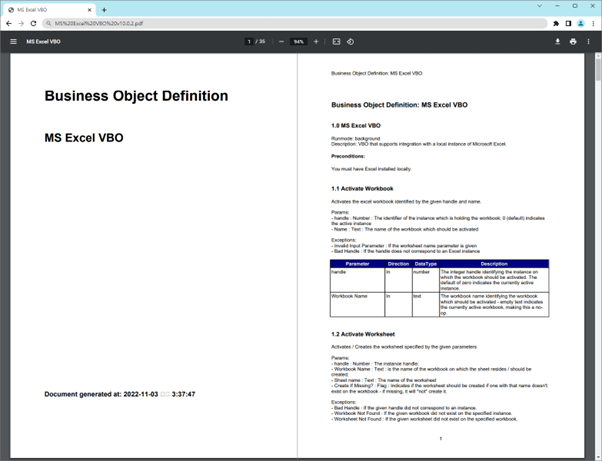Image resolution: width=602 pixels, height=461 pixels.
Task: Go forward in the browser
Action: [21, 23]
